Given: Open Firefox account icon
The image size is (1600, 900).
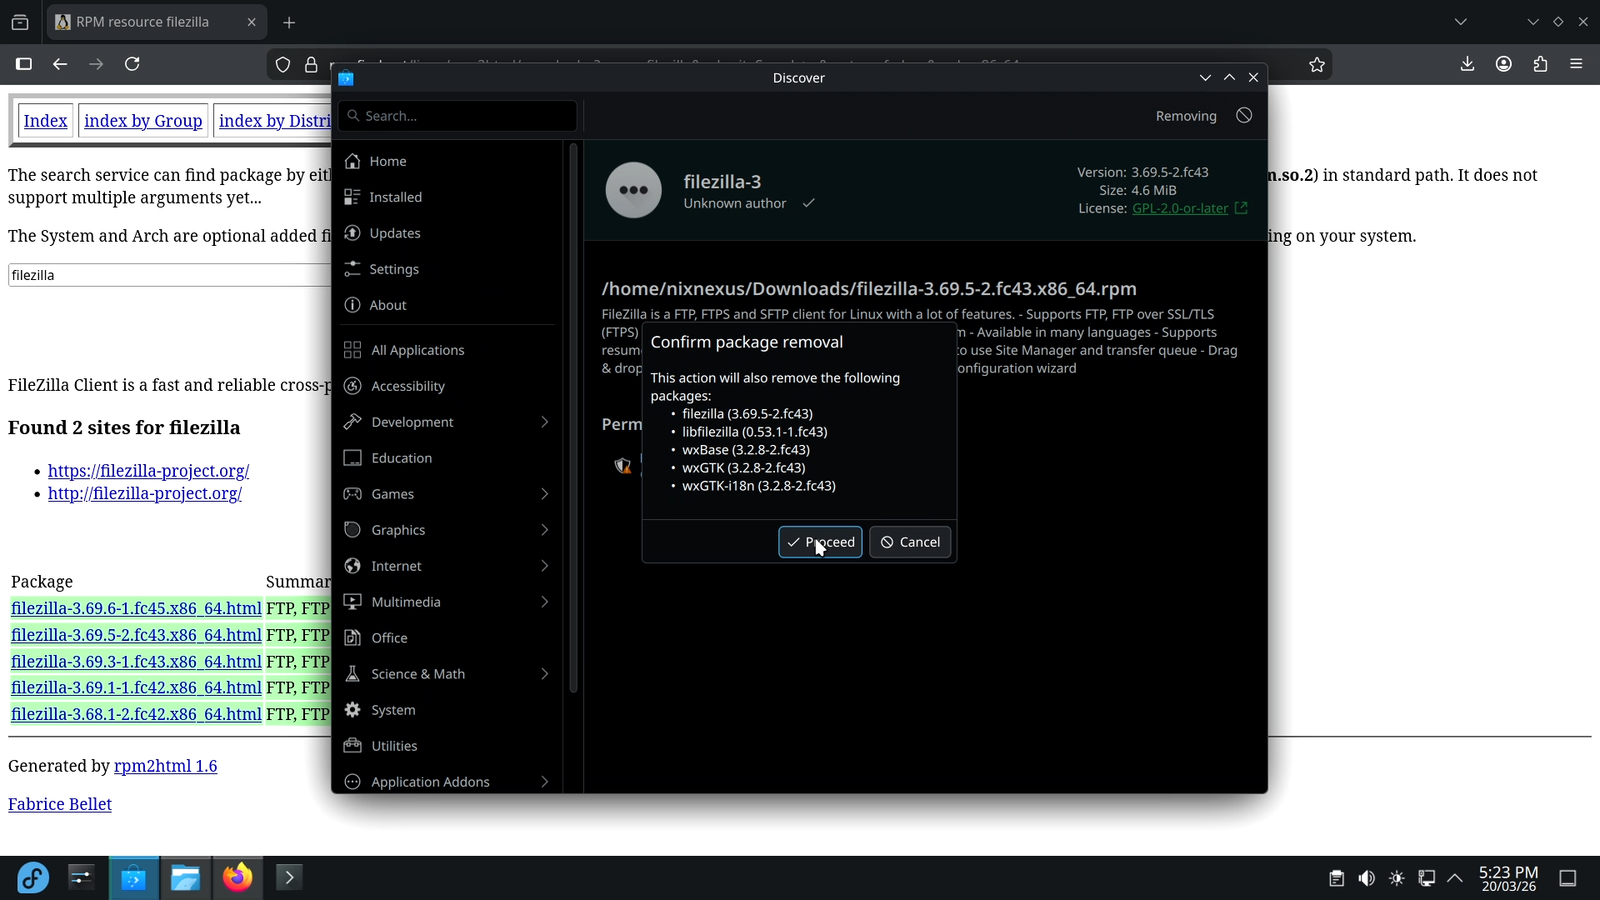Looking at the screenshot, I should coord(1504,64).
